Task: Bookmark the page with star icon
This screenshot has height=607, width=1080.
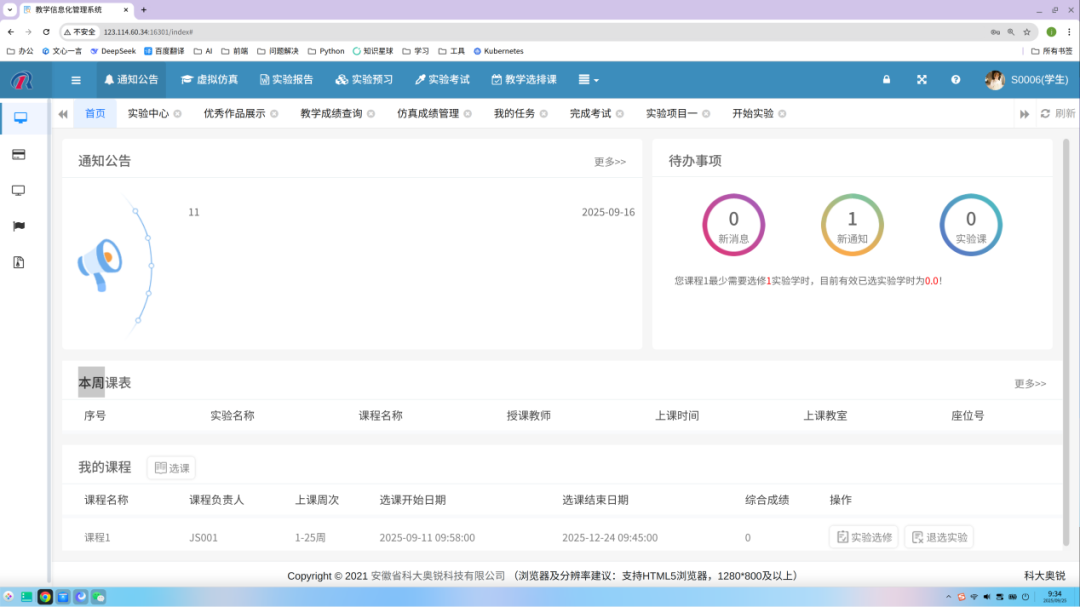Action: pos(1027,32)
